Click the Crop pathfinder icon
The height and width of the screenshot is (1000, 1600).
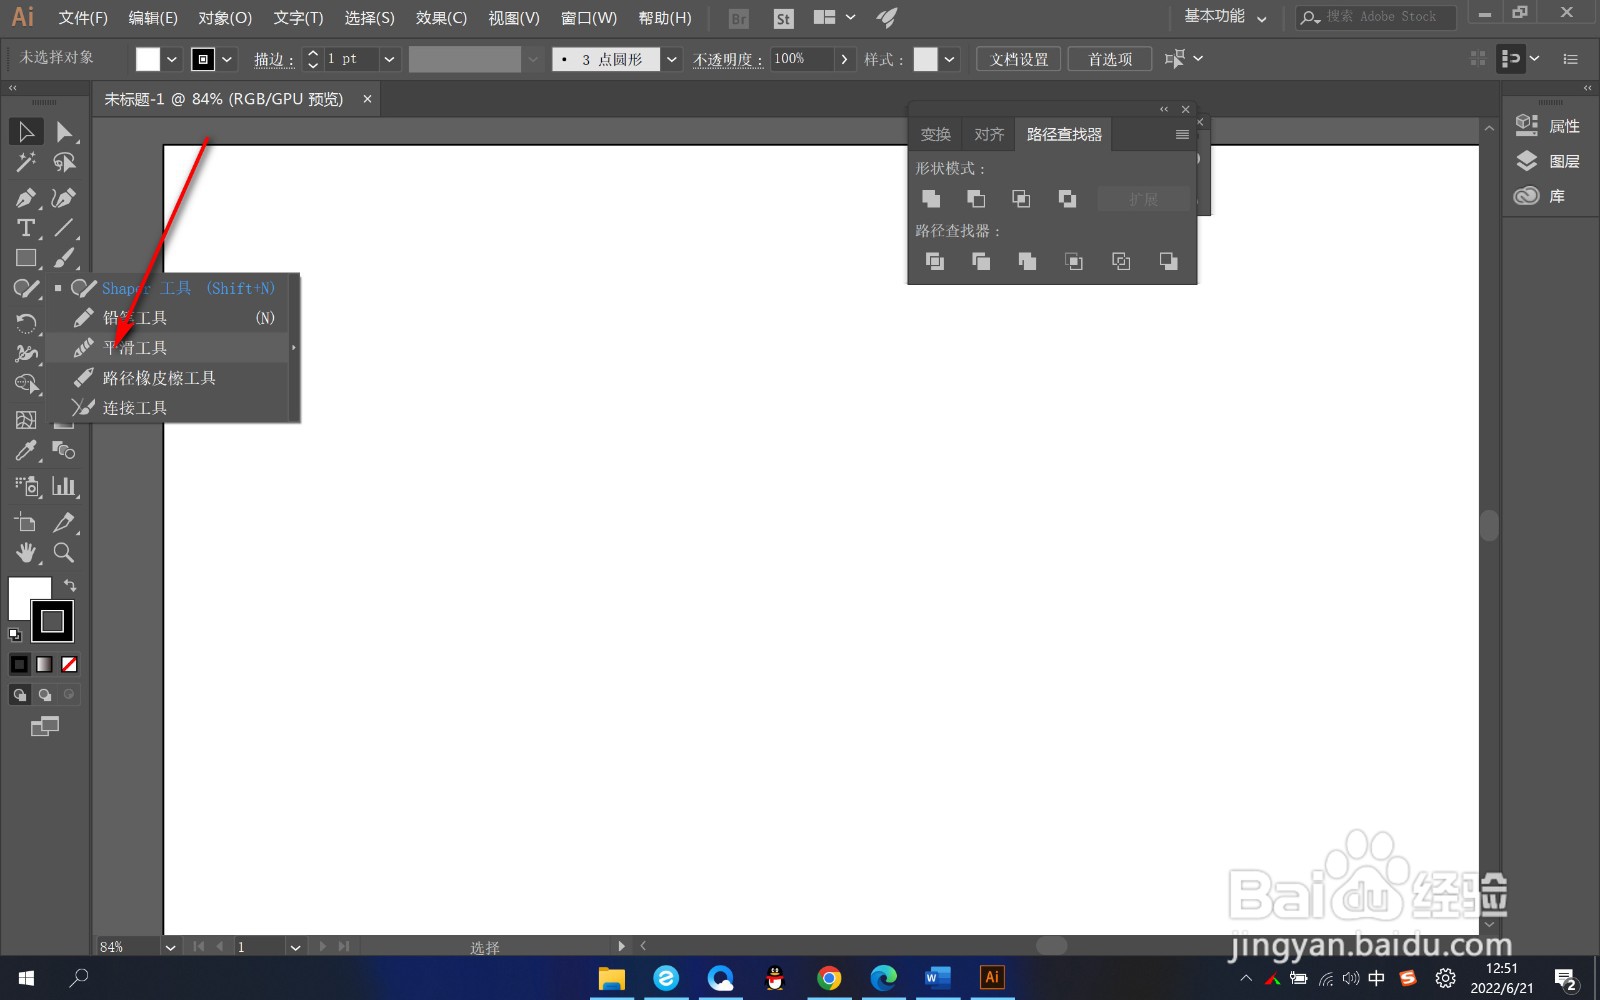pos(1074,261)
